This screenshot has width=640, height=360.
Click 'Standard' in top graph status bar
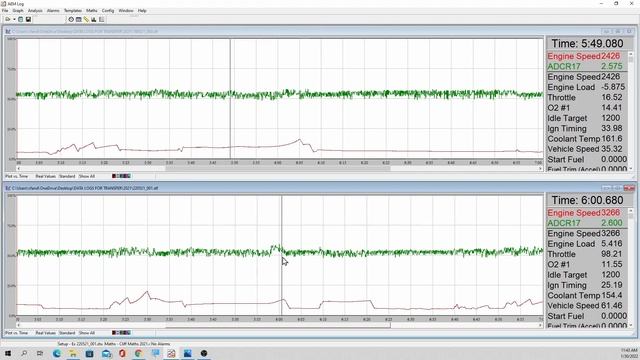pyautogui.click(x=67, y=176)
